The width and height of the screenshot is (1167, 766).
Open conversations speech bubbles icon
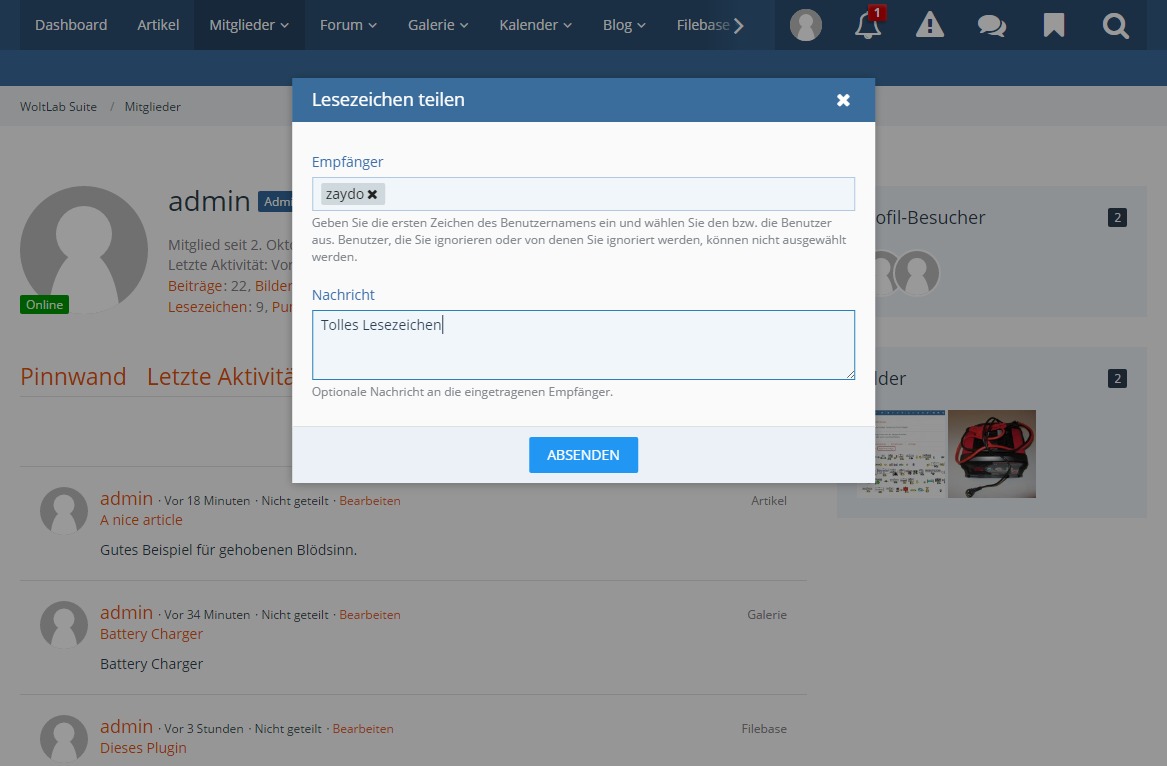click(x=991, y=25)
